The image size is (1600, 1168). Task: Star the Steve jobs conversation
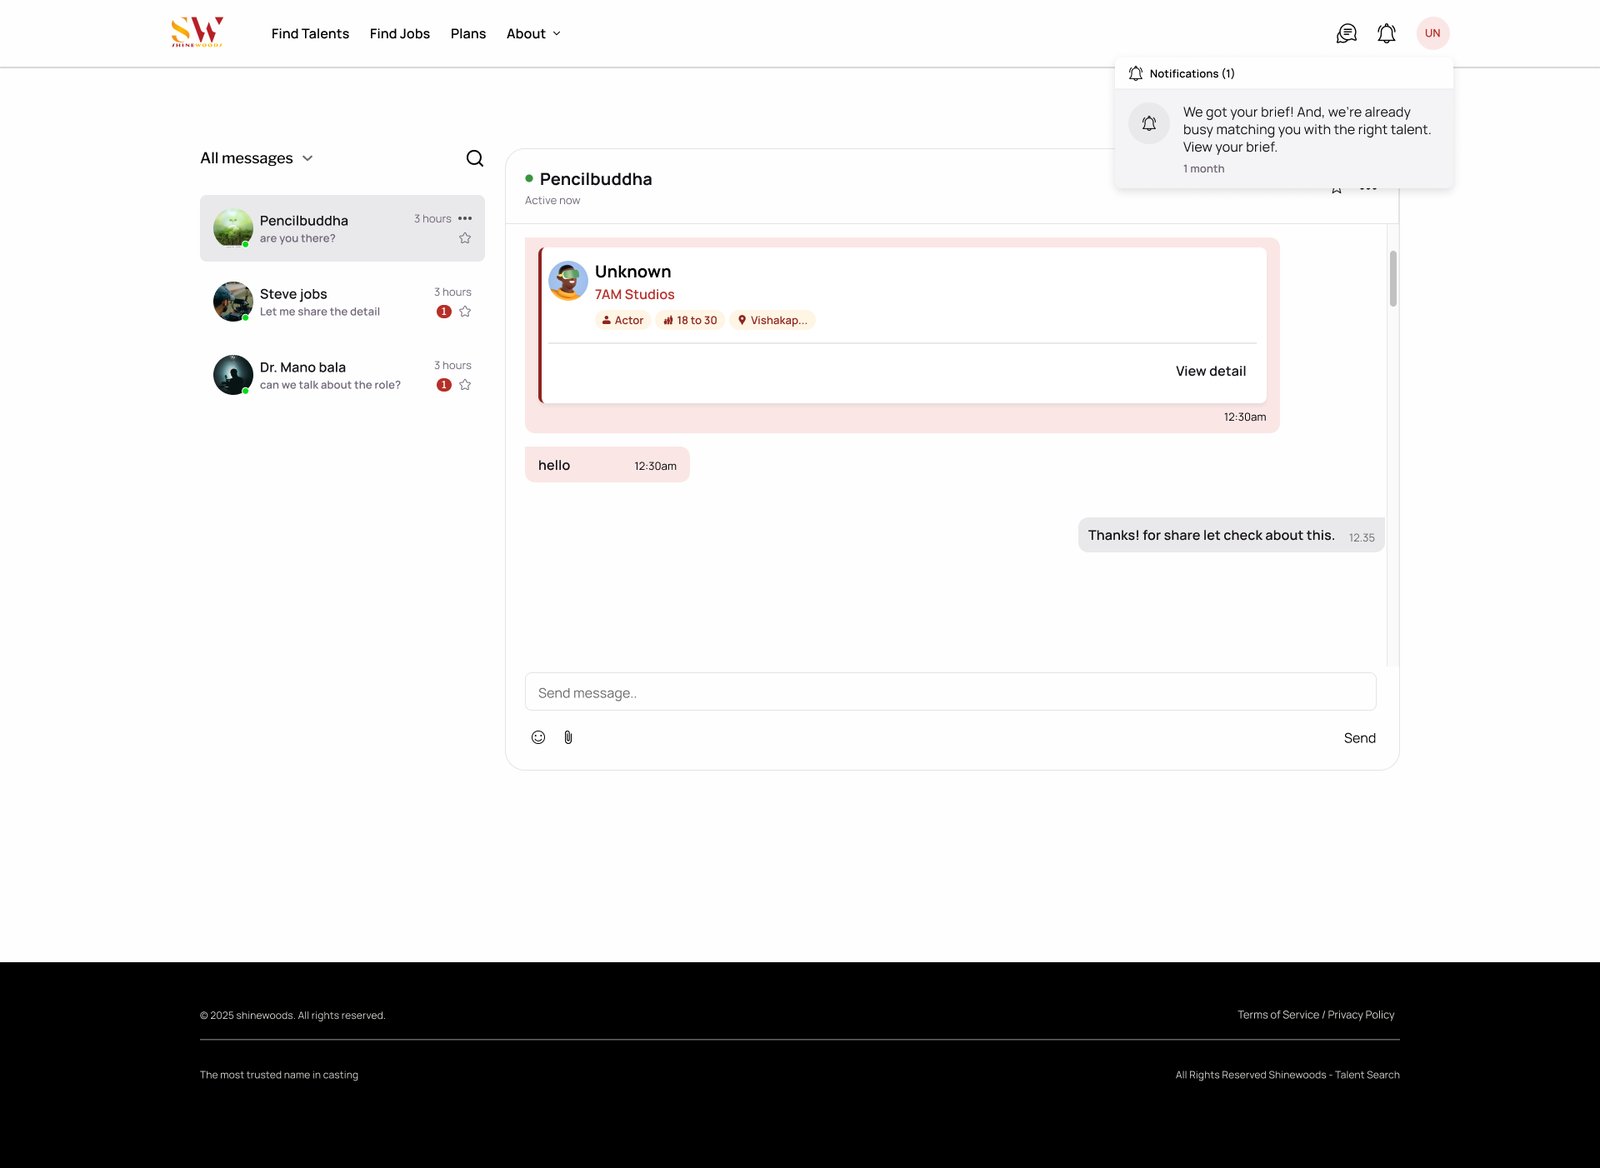[x=465, y=311]
